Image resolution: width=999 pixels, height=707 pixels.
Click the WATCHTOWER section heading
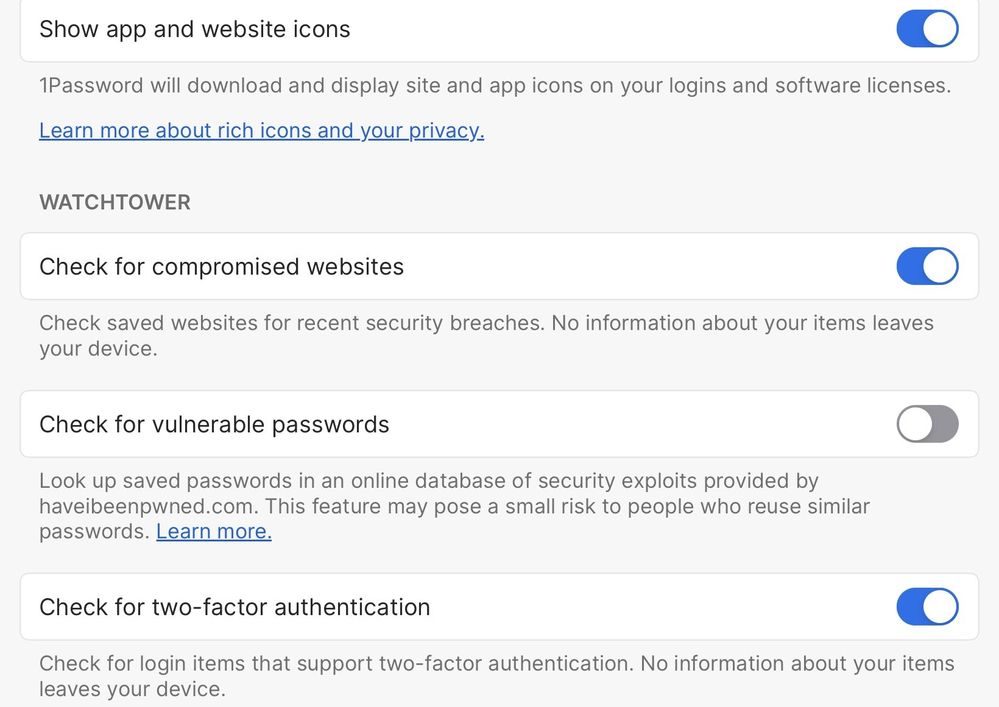(x=114, y=202)
